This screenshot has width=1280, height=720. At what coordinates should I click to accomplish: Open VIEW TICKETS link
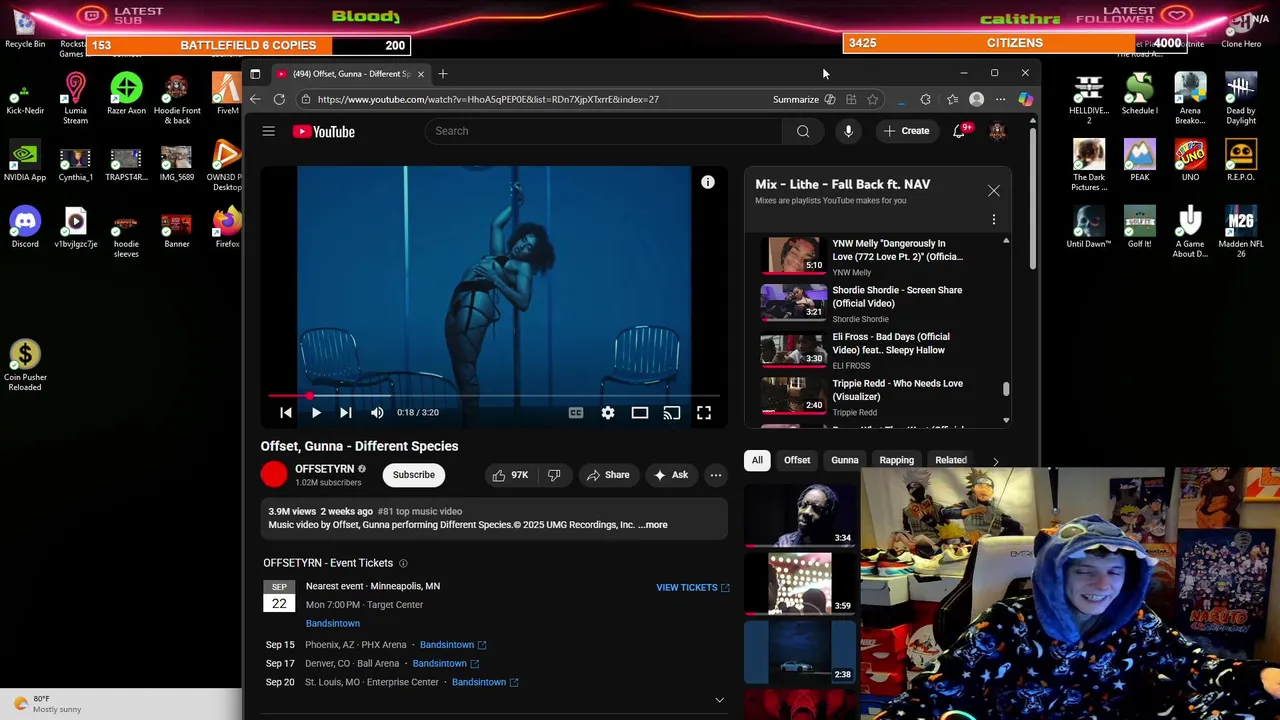point(693,588)
